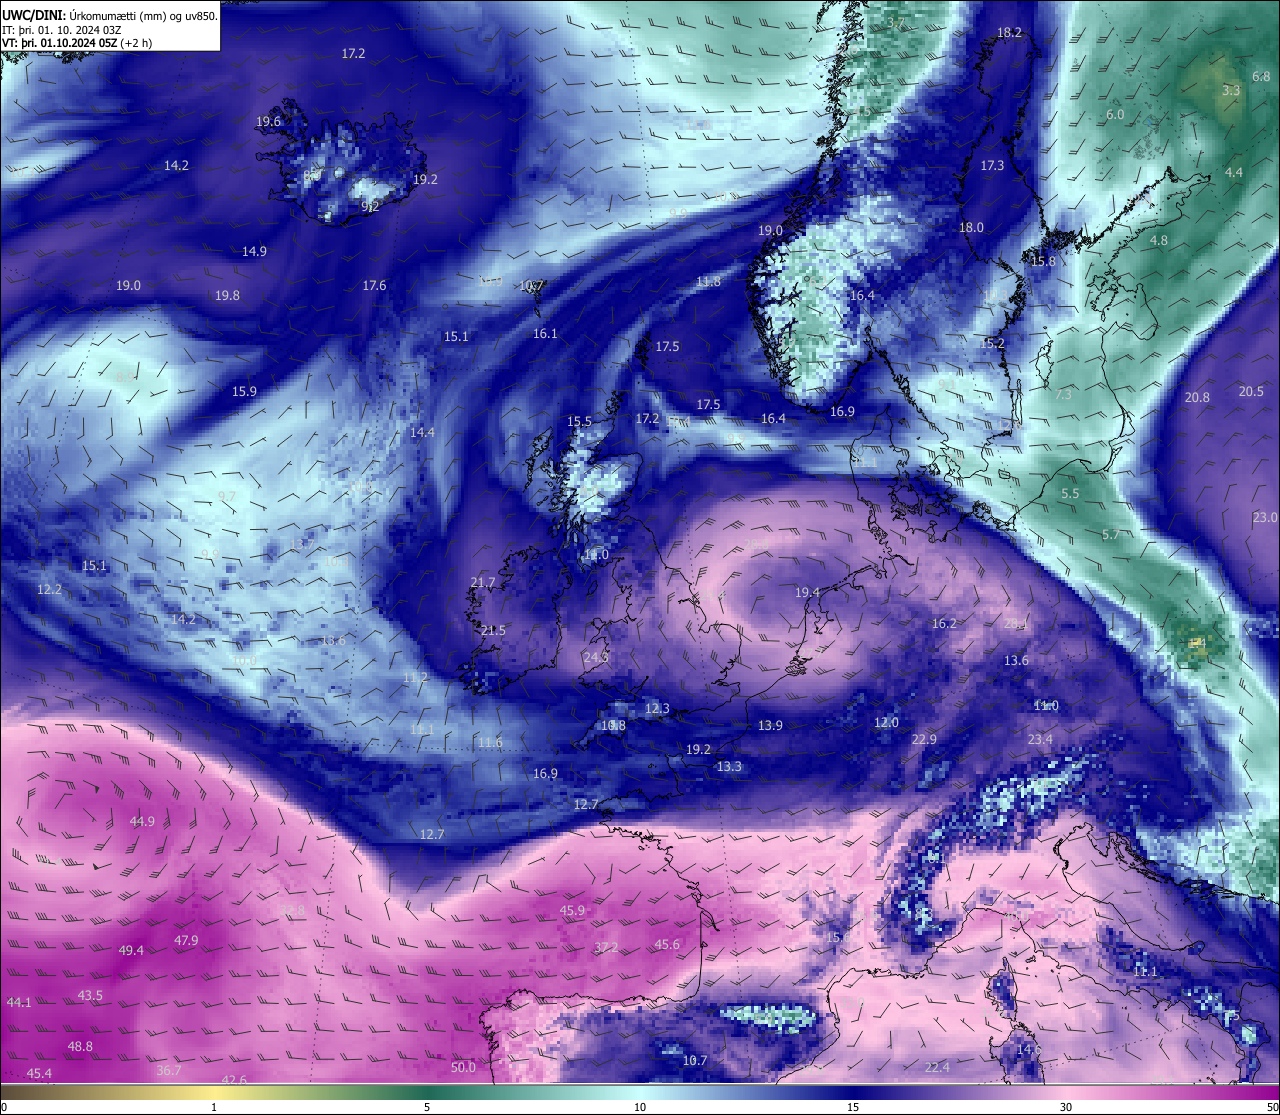Click the 14.4 value label

pos(422,432)
